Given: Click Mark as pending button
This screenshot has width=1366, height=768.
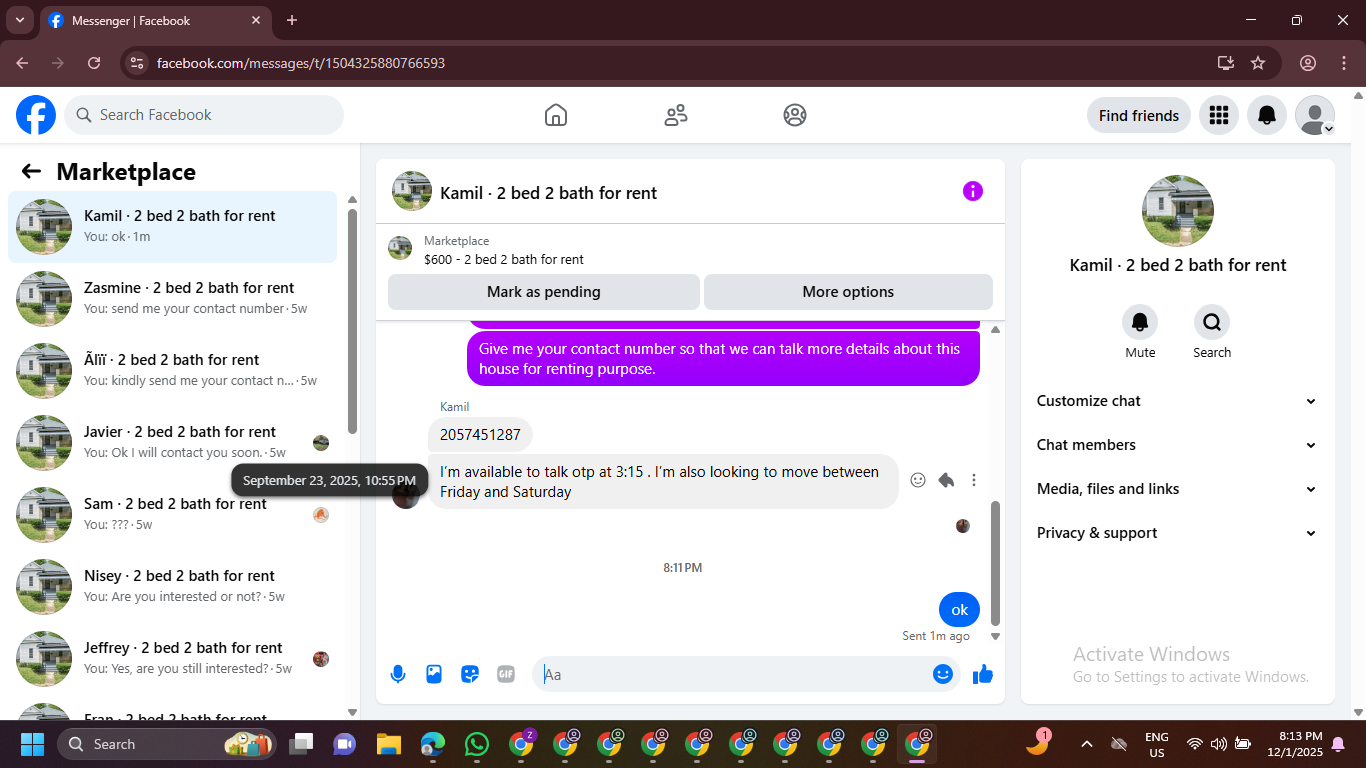Looking at the screenshot, I should tap(544, 292).
